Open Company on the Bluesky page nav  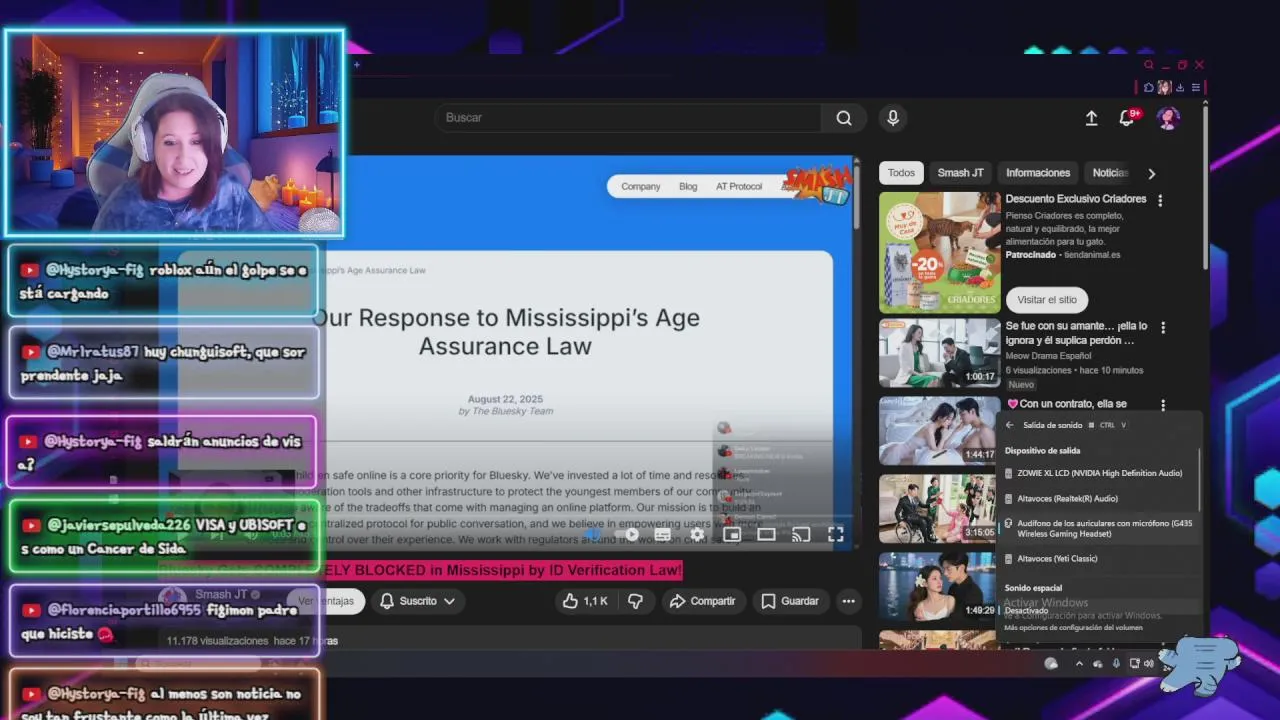[x=641, y=187]
